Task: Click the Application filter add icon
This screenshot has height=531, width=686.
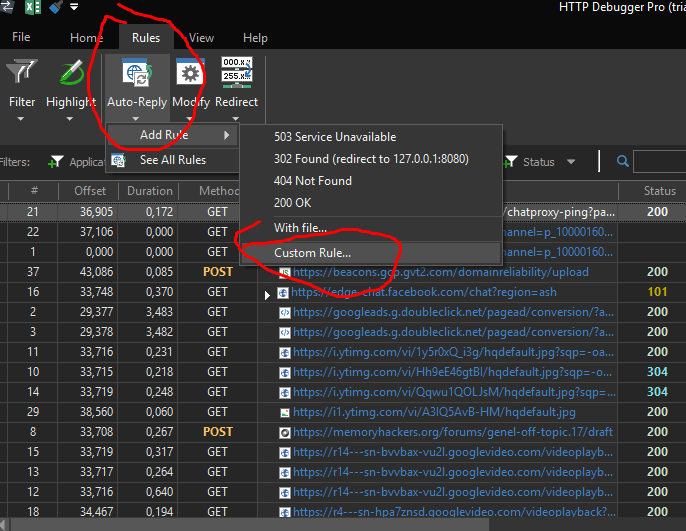Action: [56, 162]
